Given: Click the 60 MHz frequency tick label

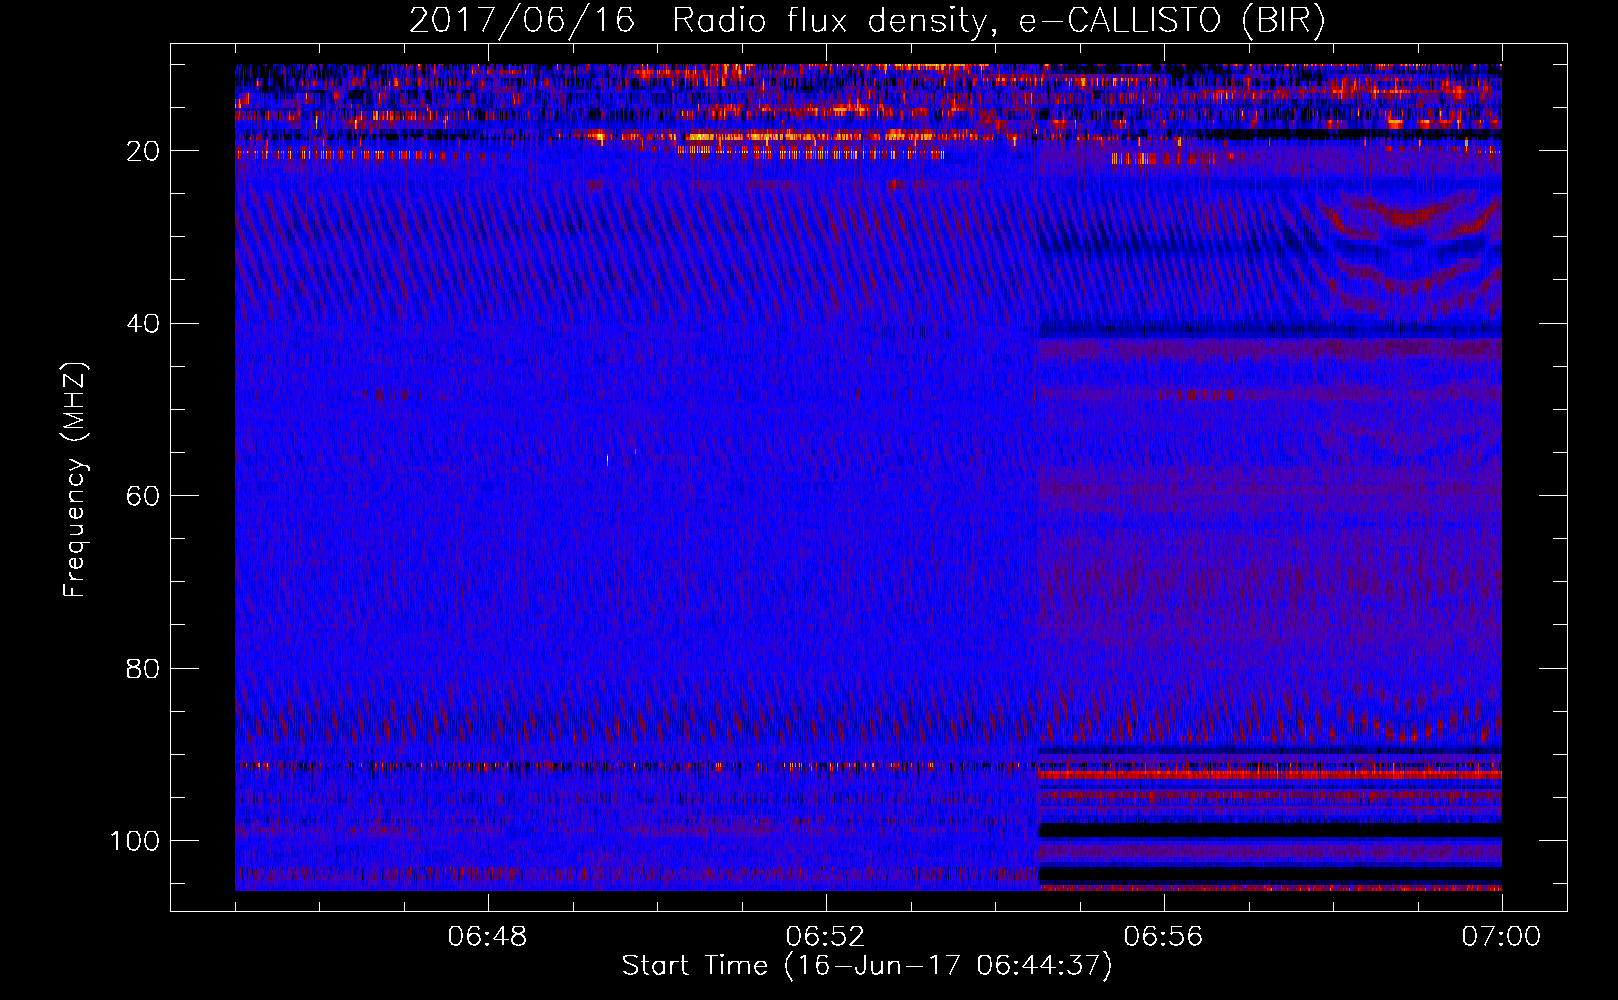Looking at the screenshot, I should pyautogui.click(x=144, y=496).
